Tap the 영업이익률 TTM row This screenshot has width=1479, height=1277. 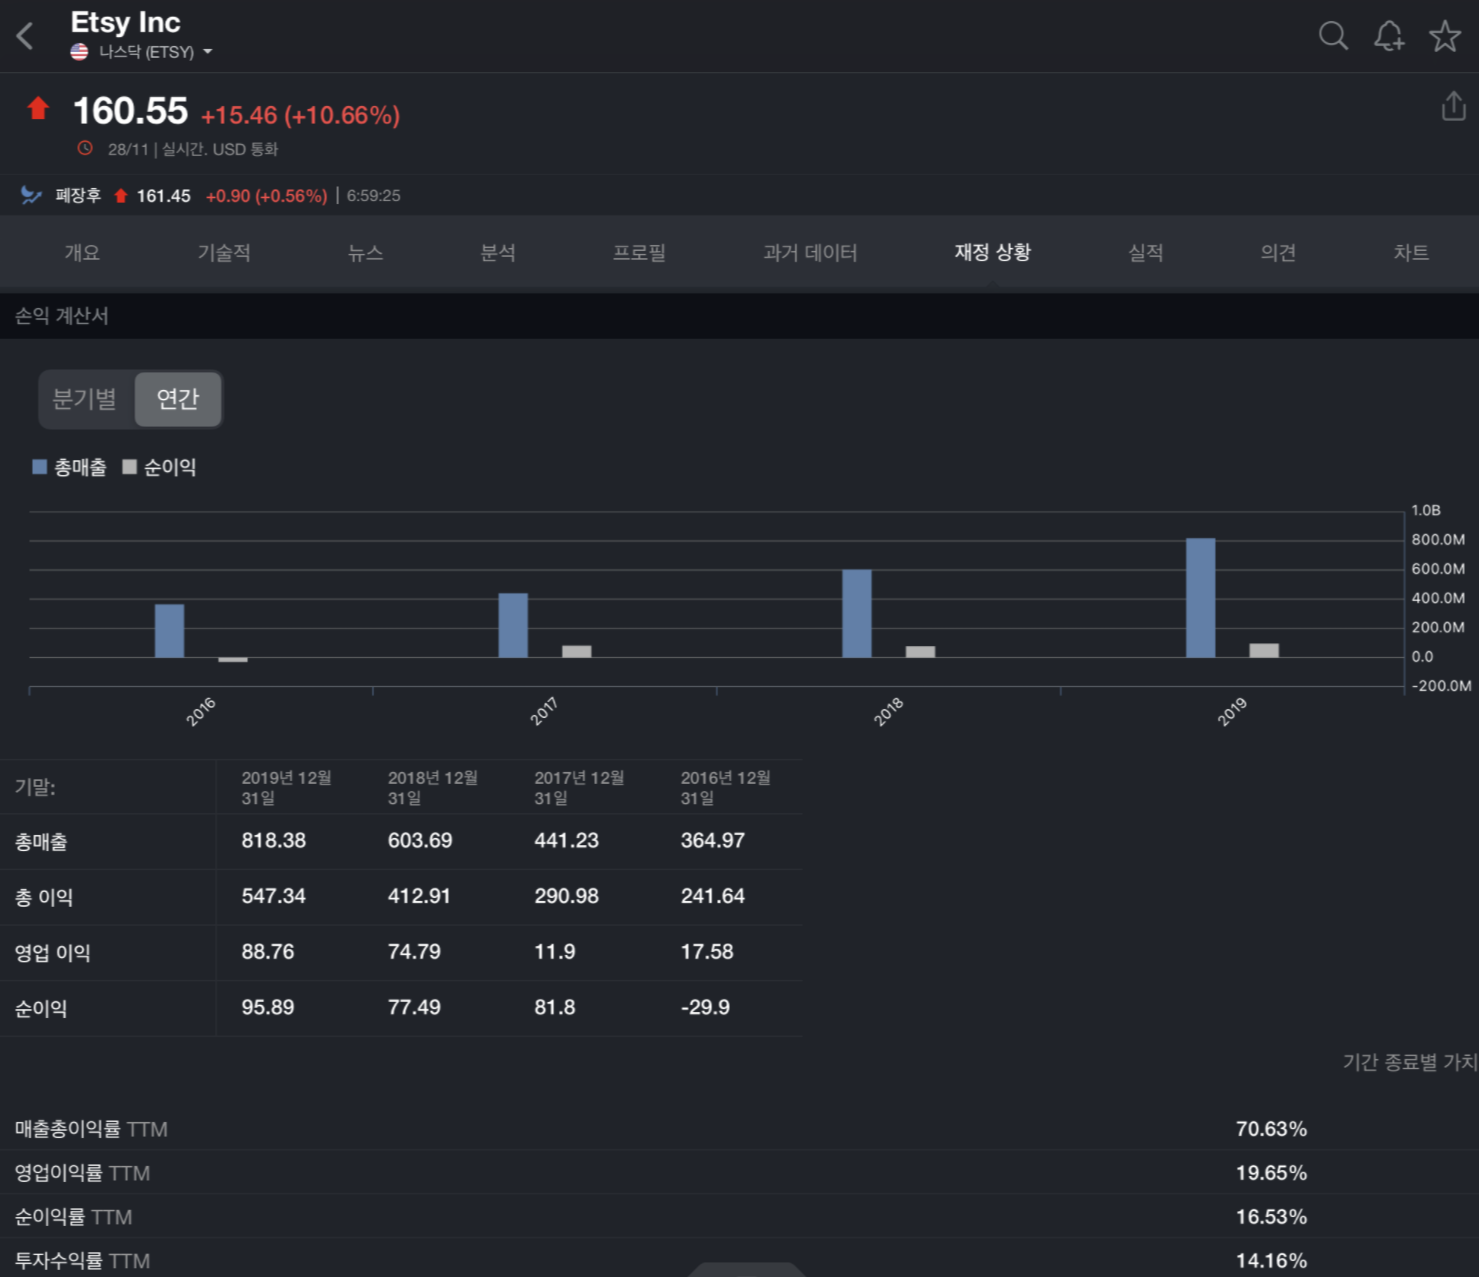point(739,1173)
